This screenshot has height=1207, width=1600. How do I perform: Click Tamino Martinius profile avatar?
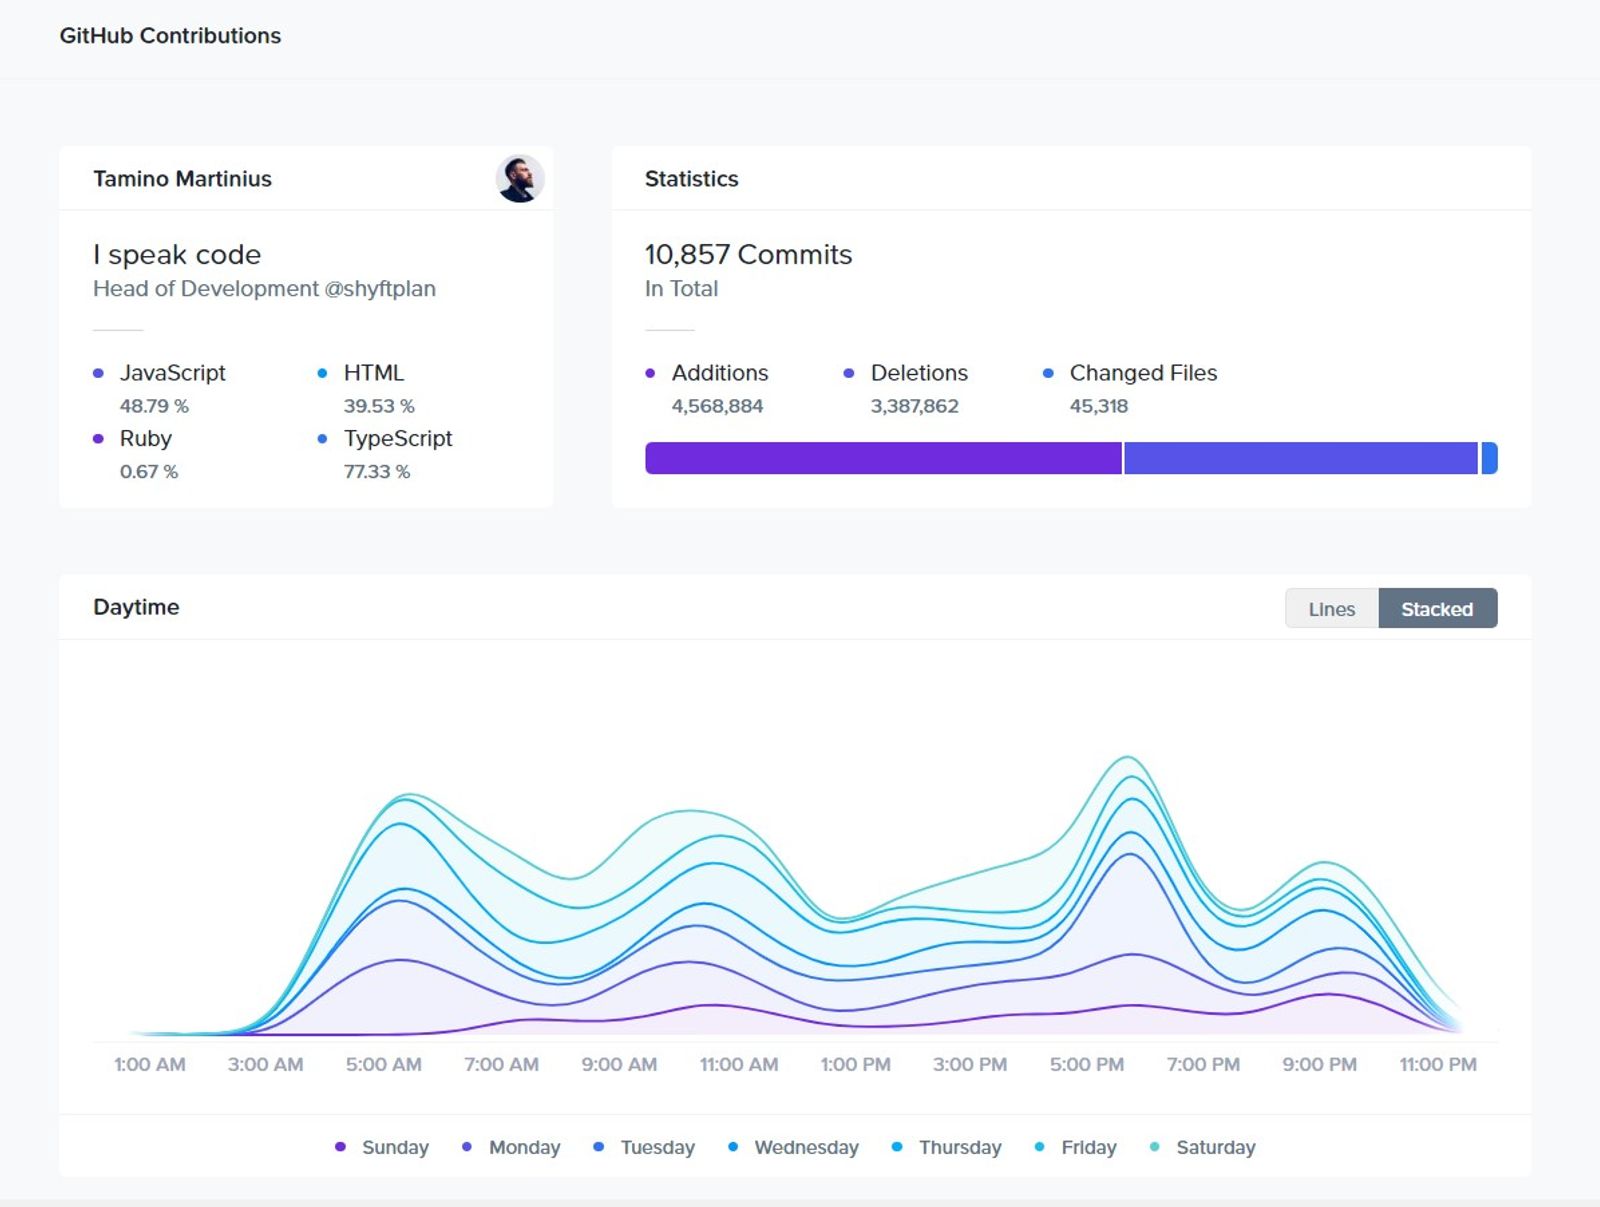click(x=520, y=179)
